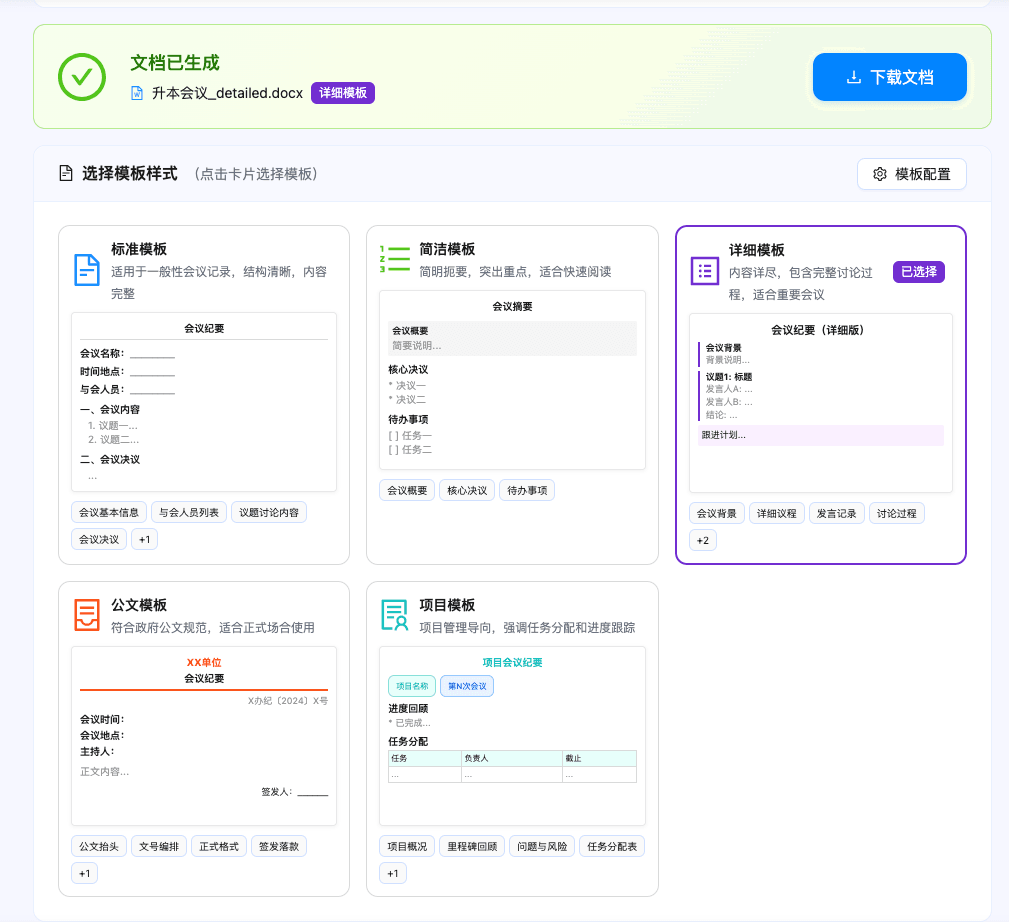
Task: Click the 发言记录 tag
Action: point(837,513)
